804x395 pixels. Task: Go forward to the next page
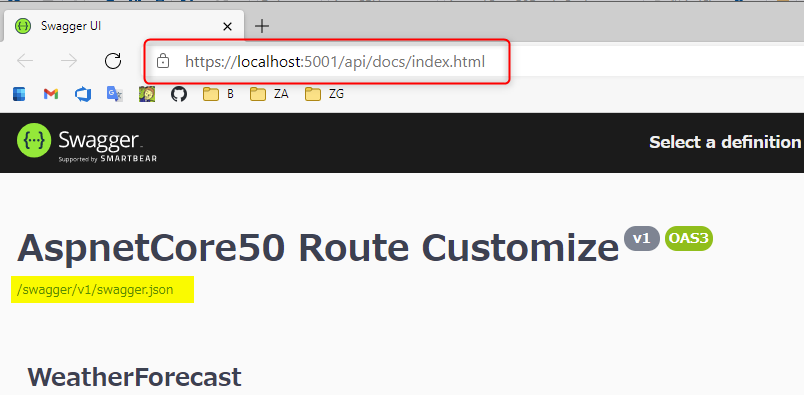[x=69, y=61]
